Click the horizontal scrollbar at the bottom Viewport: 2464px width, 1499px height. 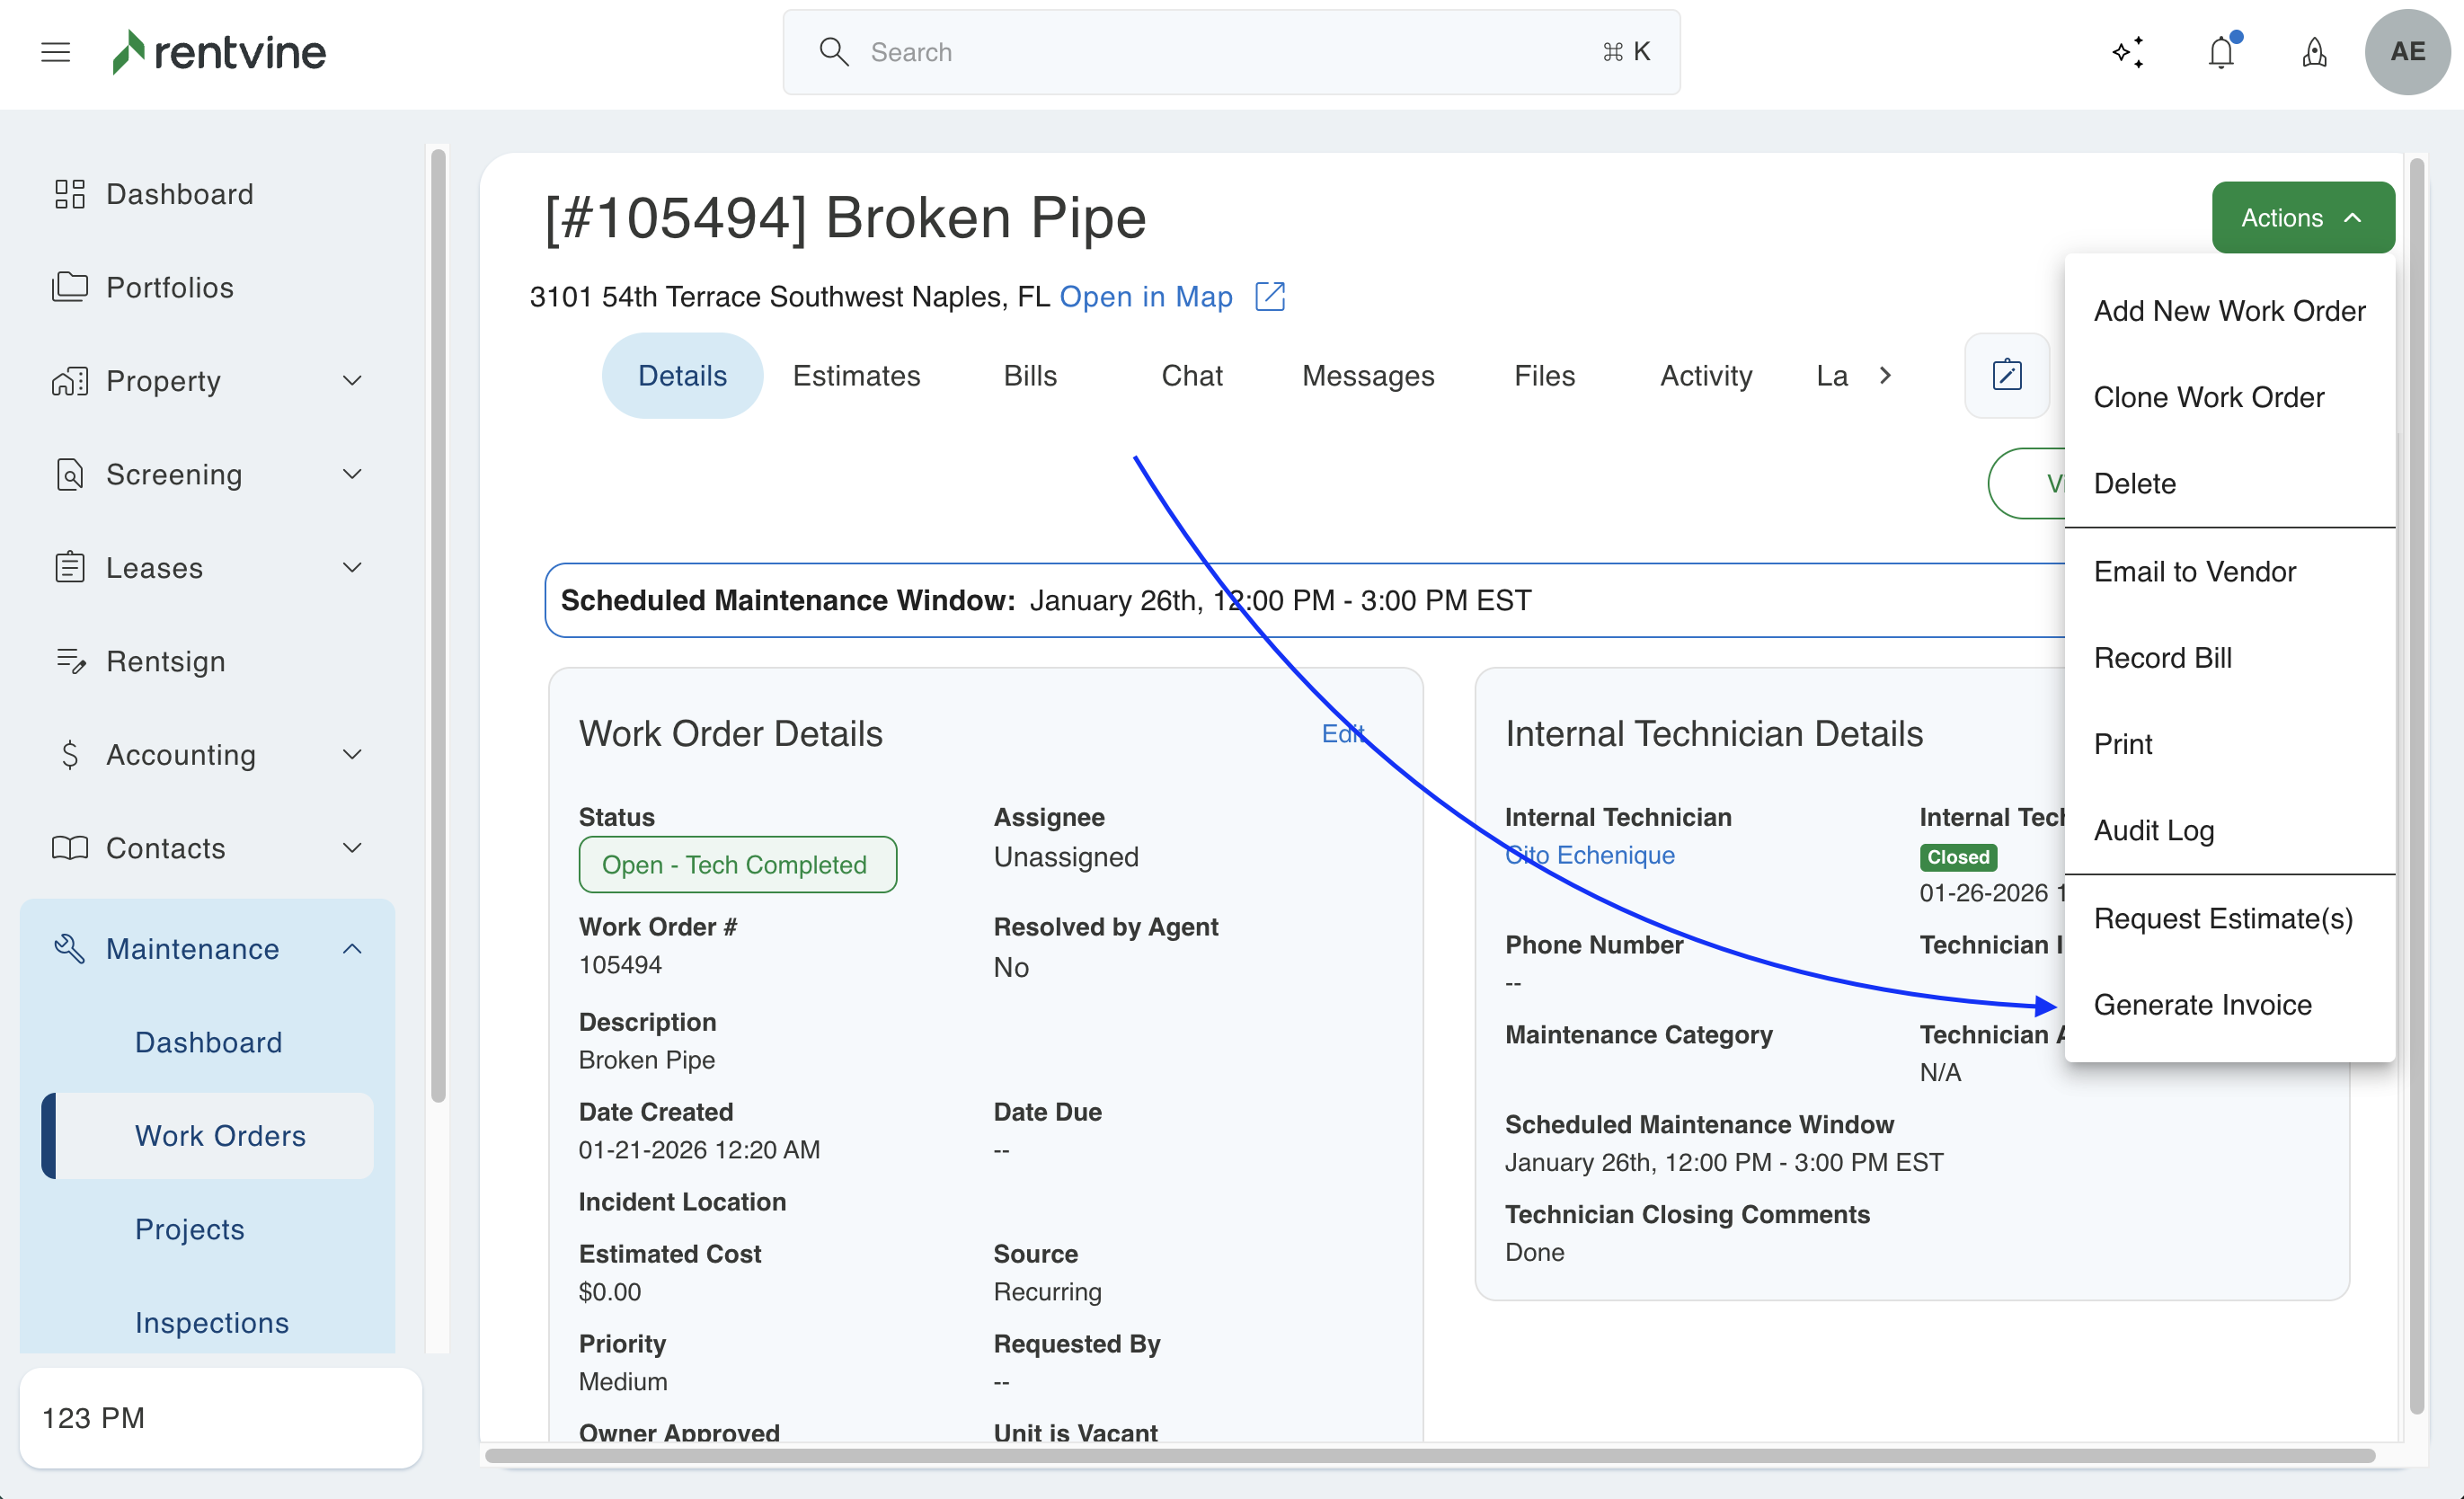click(x=1430, y=1456)
